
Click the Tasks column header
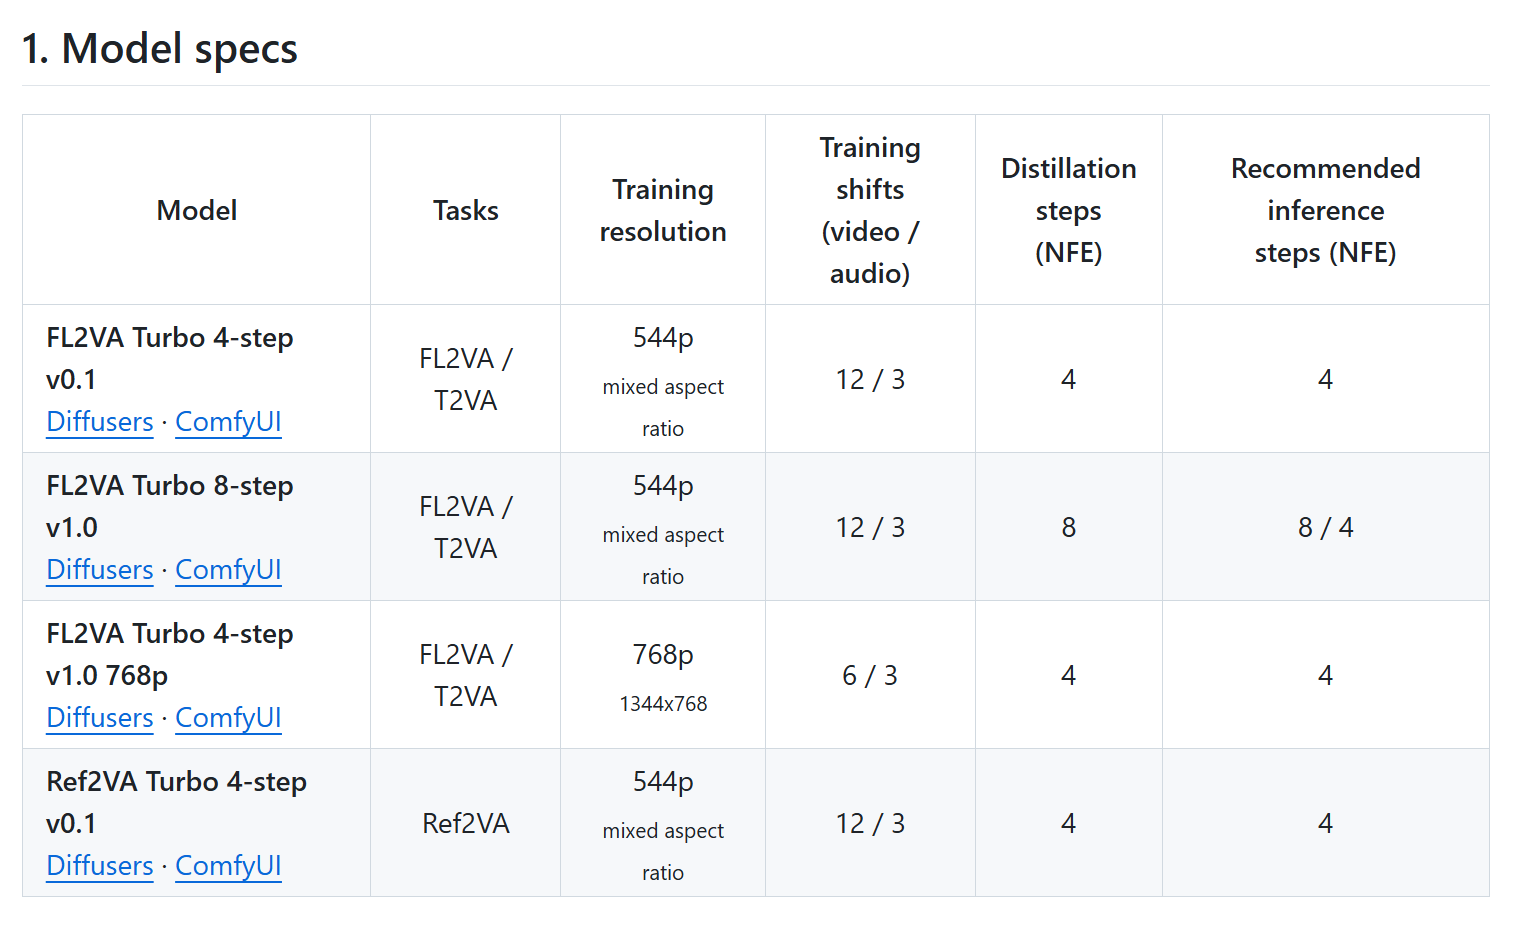tap(466, 210)
